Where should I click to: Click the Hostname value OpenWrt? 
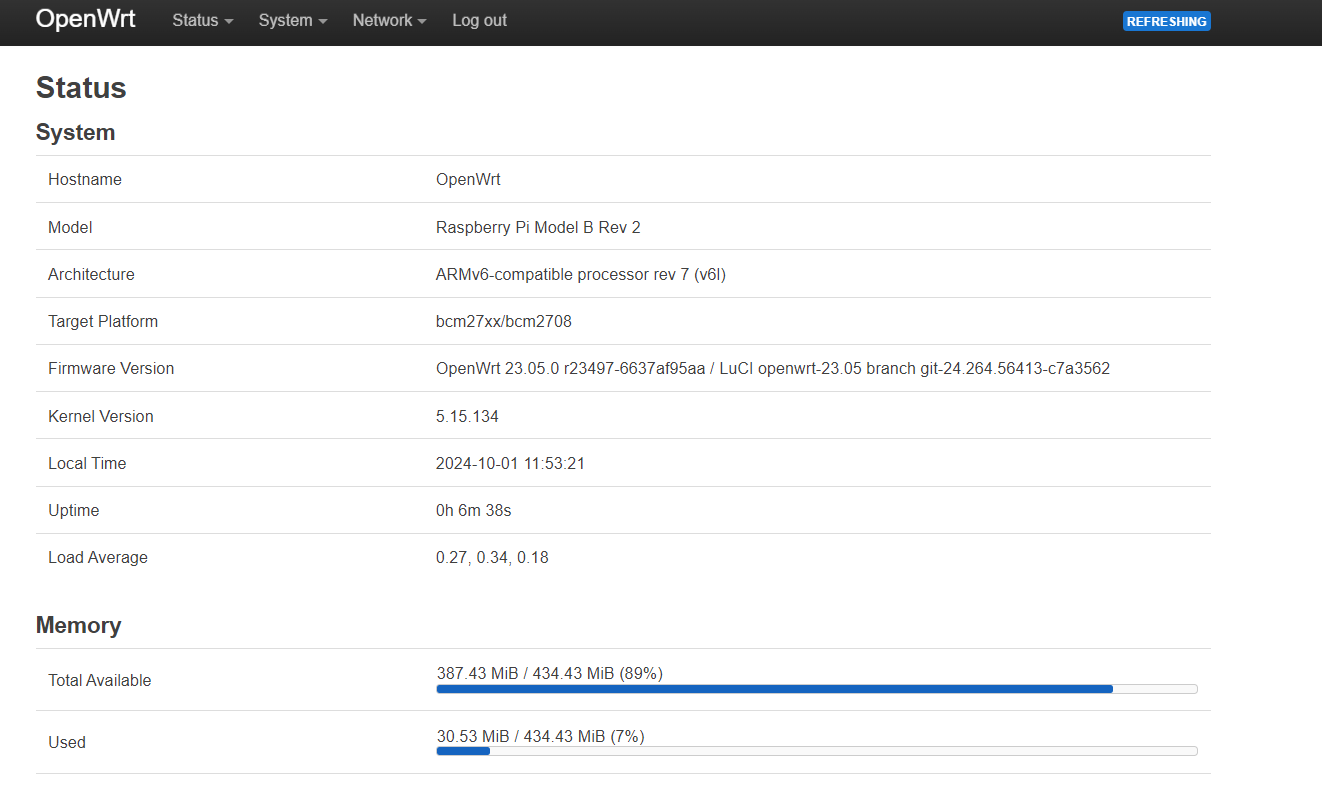coord(468,179)
